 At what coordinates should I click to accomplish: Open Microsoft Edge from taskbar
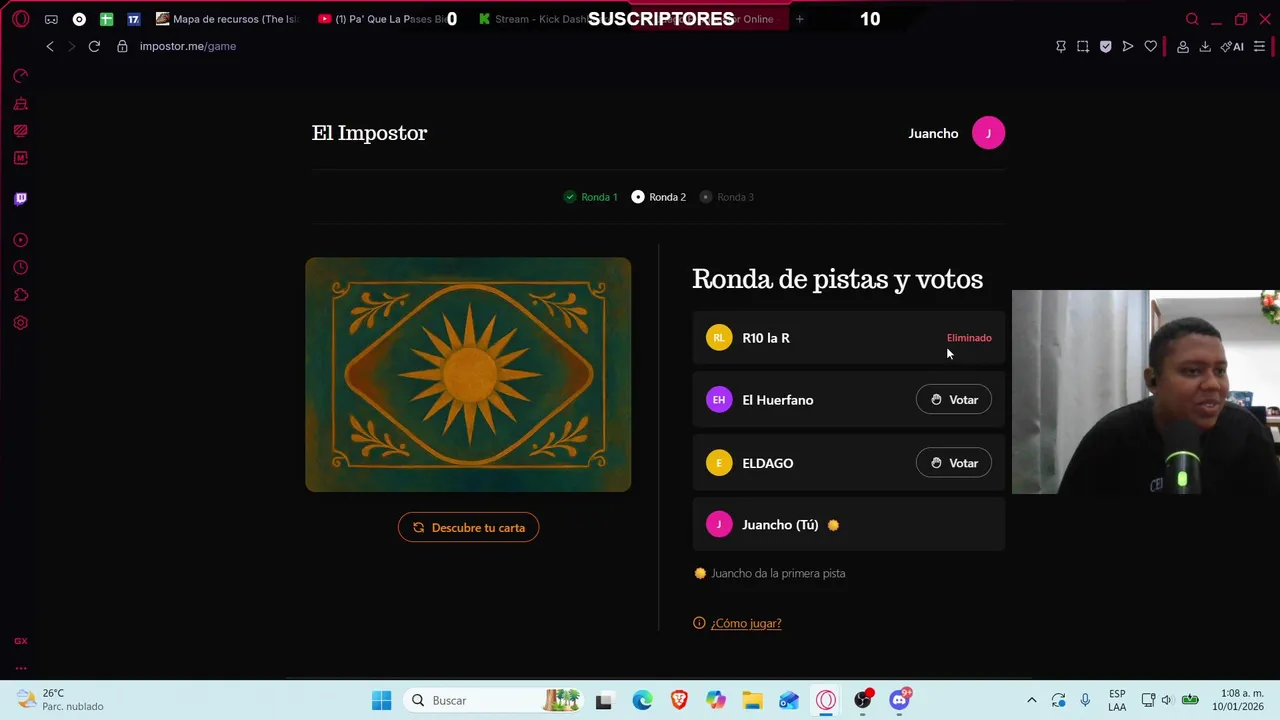(x=642, y=700)
